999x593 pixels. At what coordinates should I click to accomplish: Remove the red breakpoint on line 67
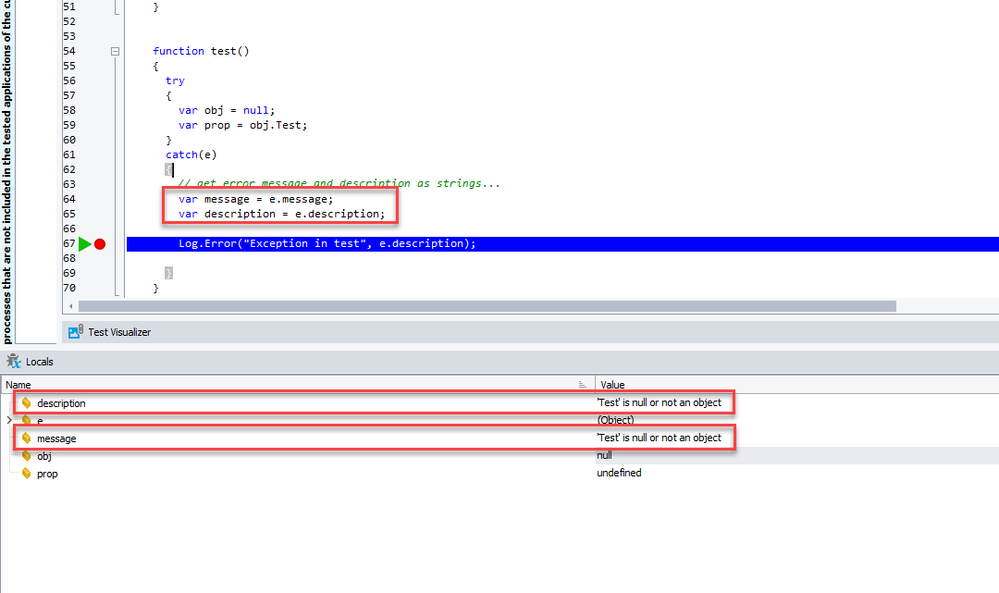click(x=100, y=244)
